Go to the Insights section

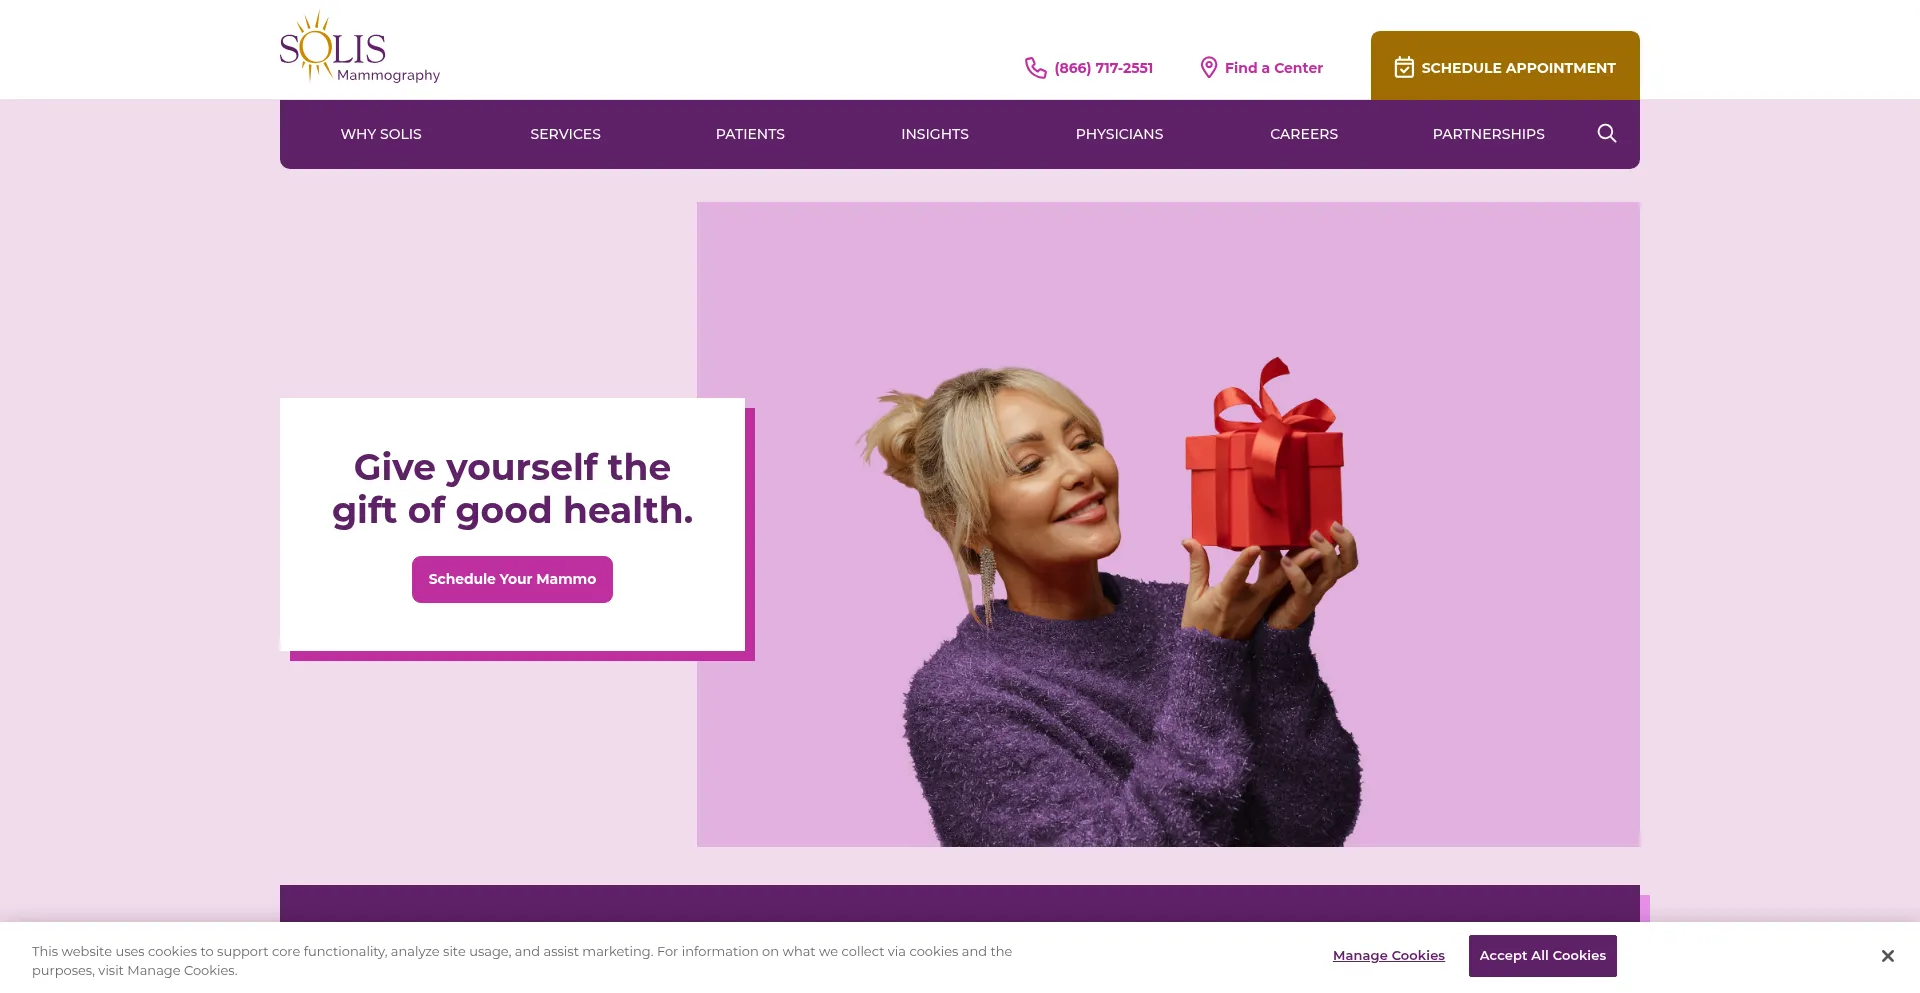[934, 134]
